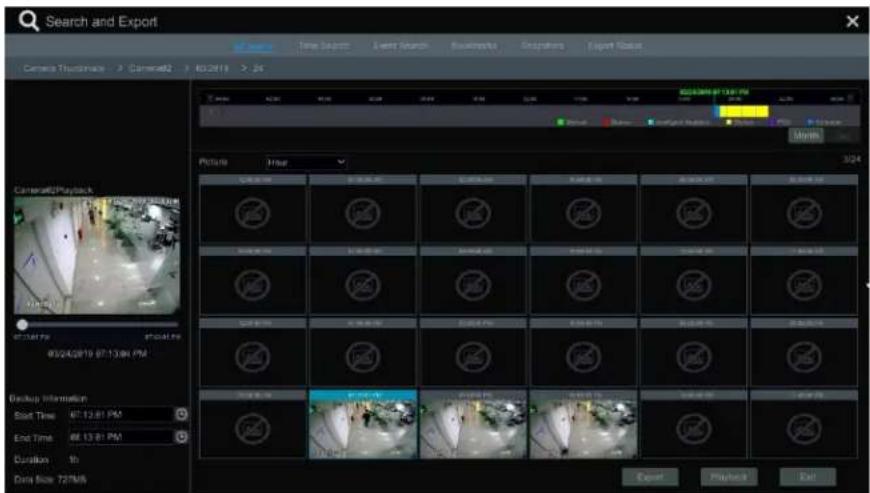Click the 03/2019 month breadcrumb
This screenshot has height=493, width=870.
pyautogui.click(x=212, y=68)
